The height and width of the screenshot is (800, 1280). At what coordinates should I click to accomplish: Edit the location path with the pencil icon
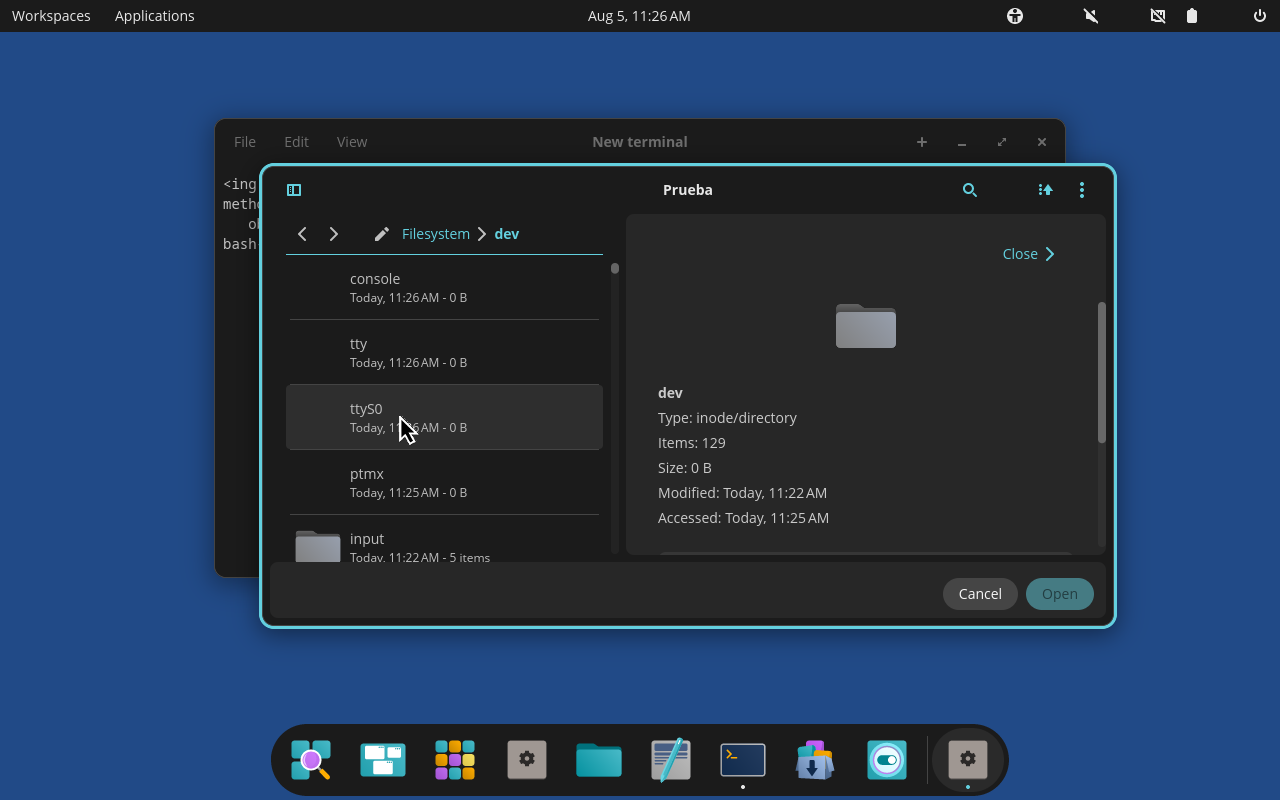(381, 234)
